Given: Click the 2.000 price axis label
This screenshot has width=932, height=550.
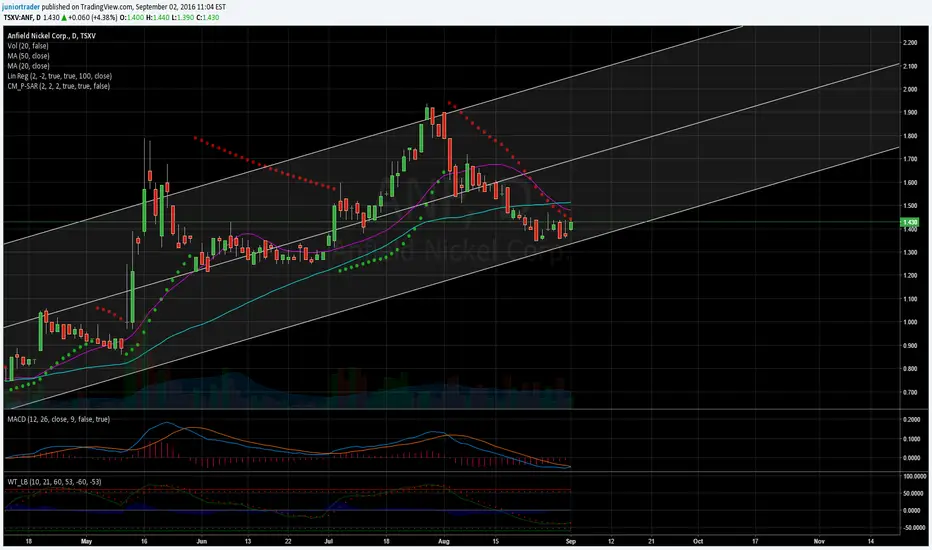Looking at the screenshot, I should [910, 89].
